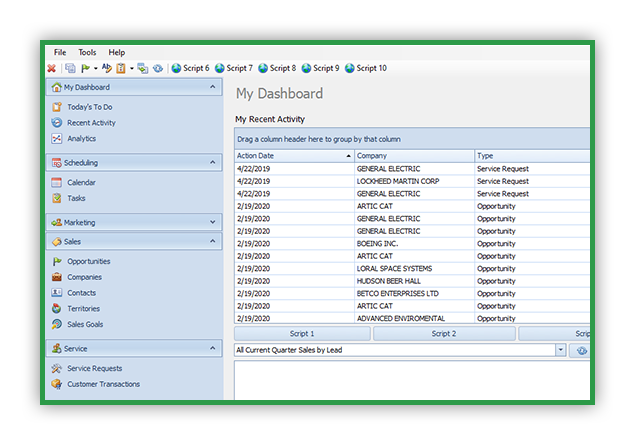Click the group-by panel above the grid
Screen dimensions: 635x445
[412, 139]
